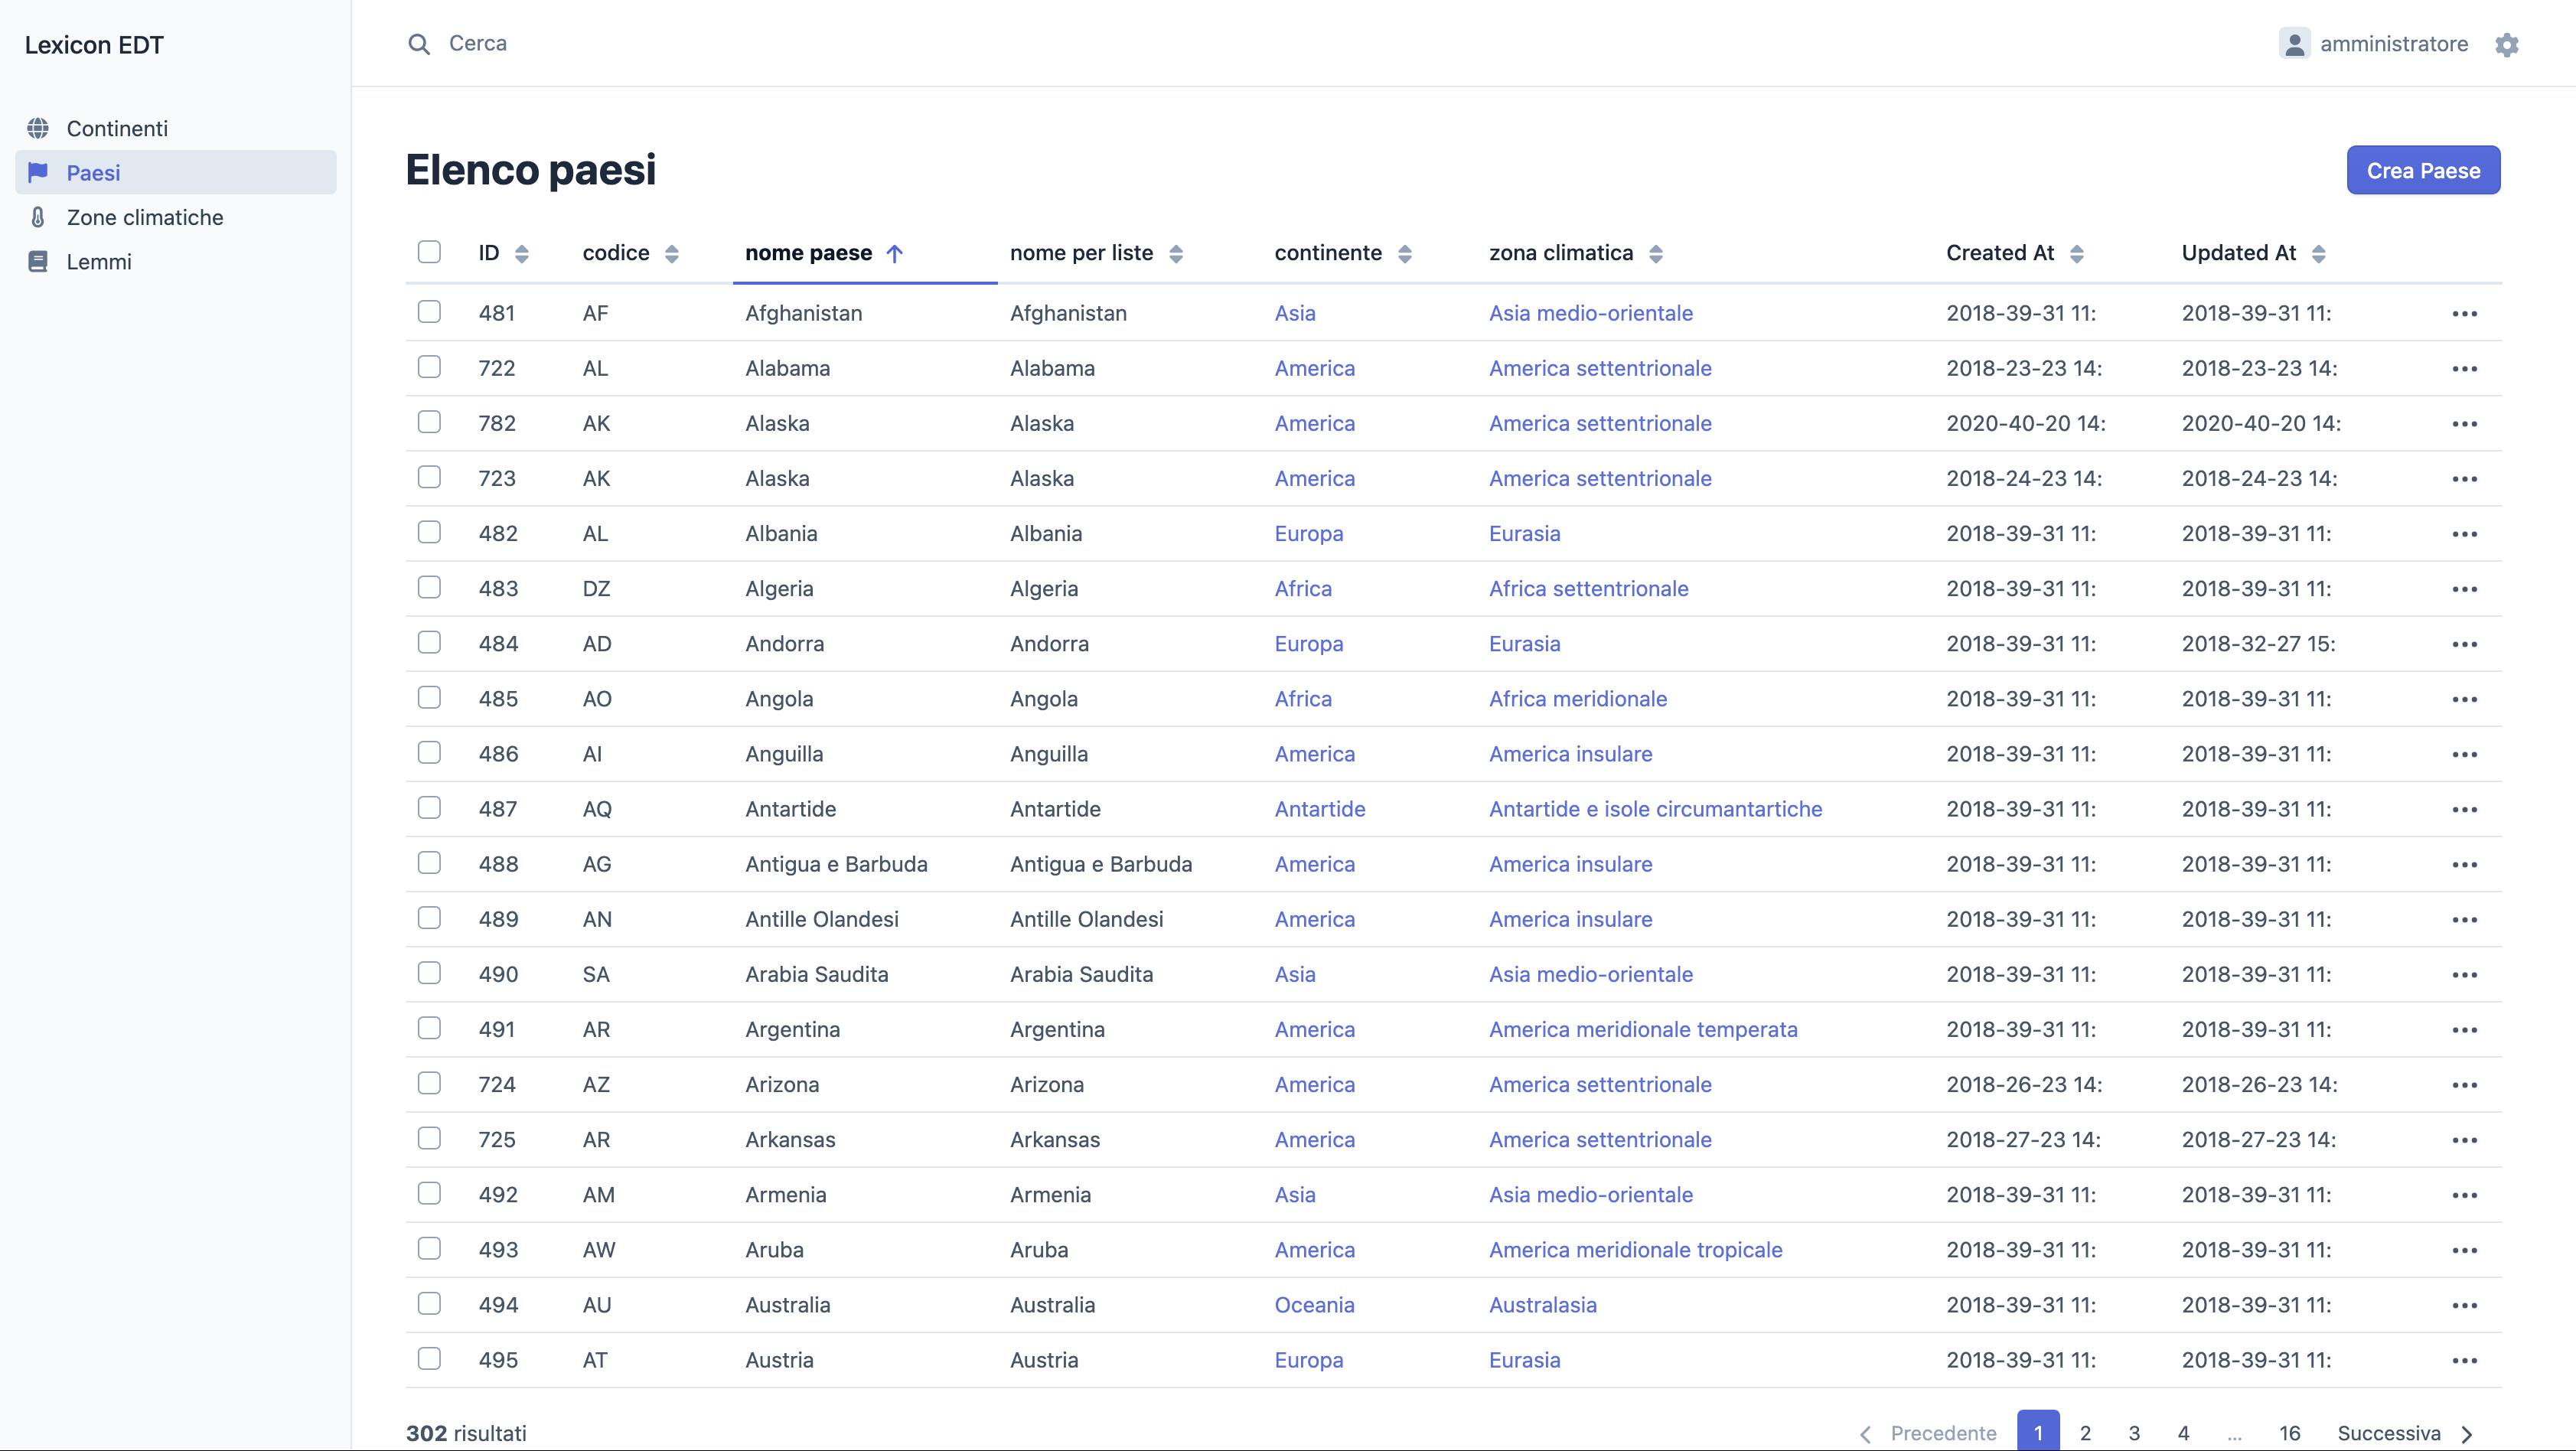Go to Lemmi sidebar section

coord(99,262)
